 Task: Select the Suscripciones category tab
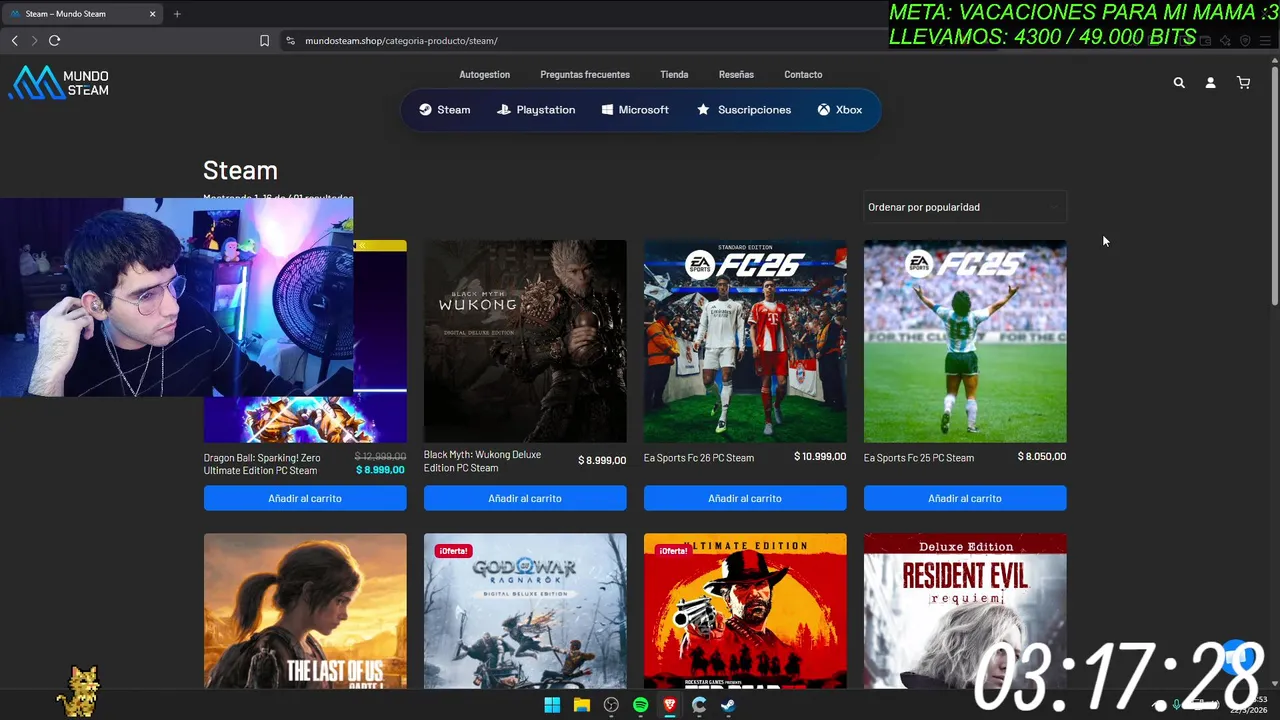point(744,110)
